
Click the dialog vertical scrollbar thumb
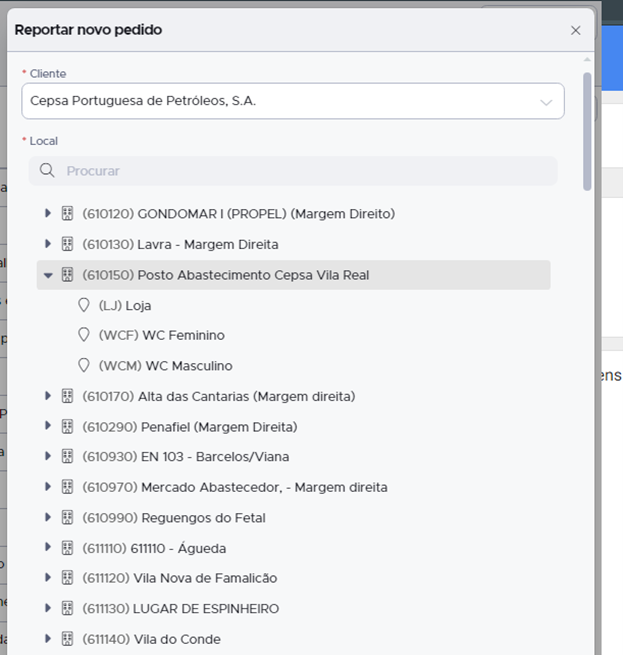[587, 132]
